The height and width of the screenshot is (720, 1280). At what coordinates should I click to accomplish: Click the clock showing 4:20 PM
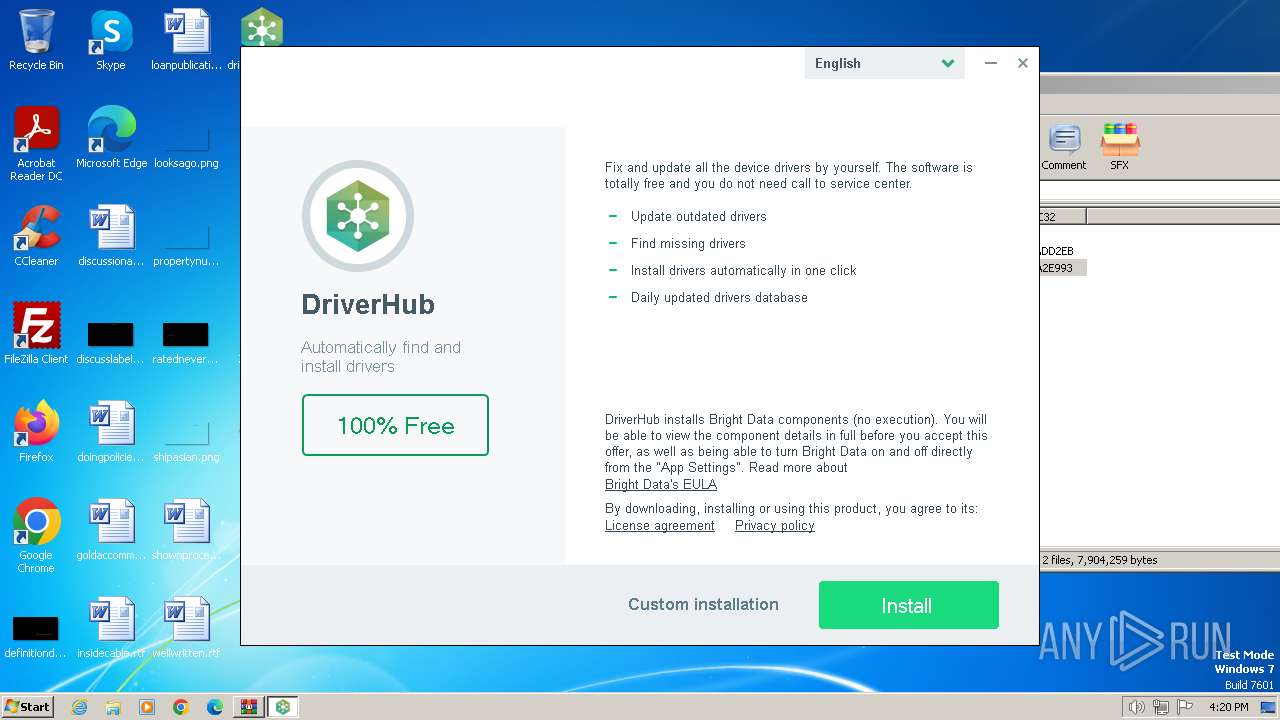(1228, 707)
